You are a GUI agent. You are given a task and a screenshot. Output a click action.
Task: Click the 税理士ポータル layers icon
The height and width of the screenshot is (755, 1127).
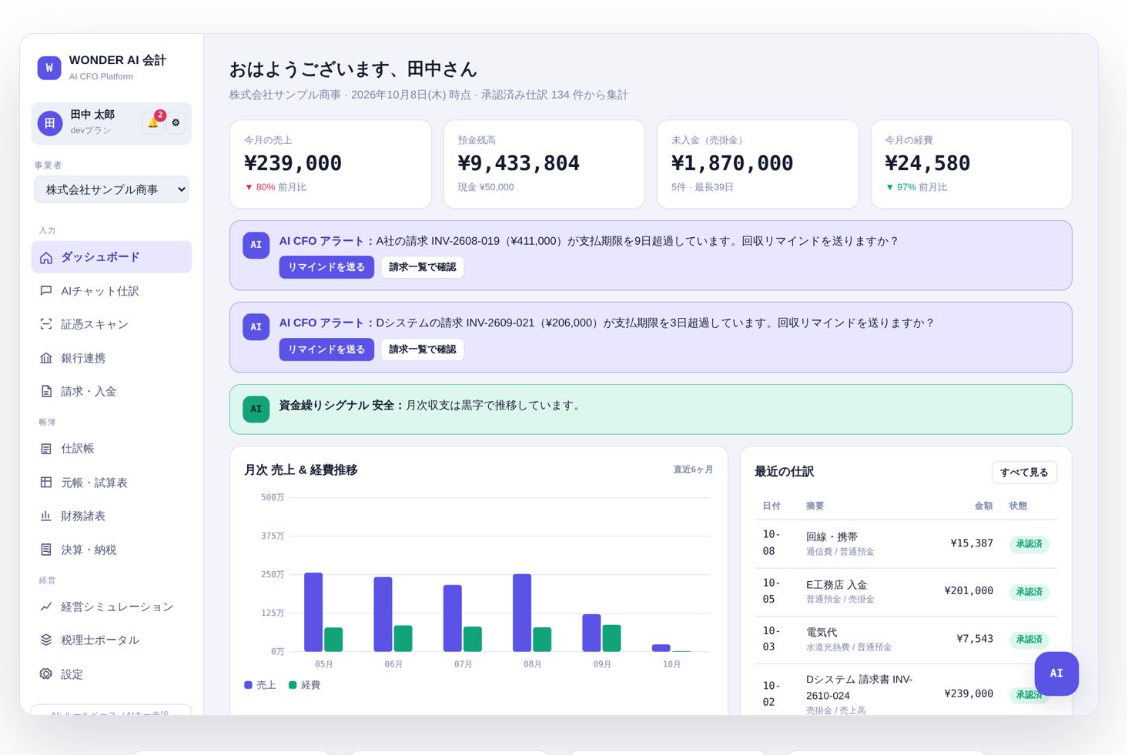click(46, 640)
